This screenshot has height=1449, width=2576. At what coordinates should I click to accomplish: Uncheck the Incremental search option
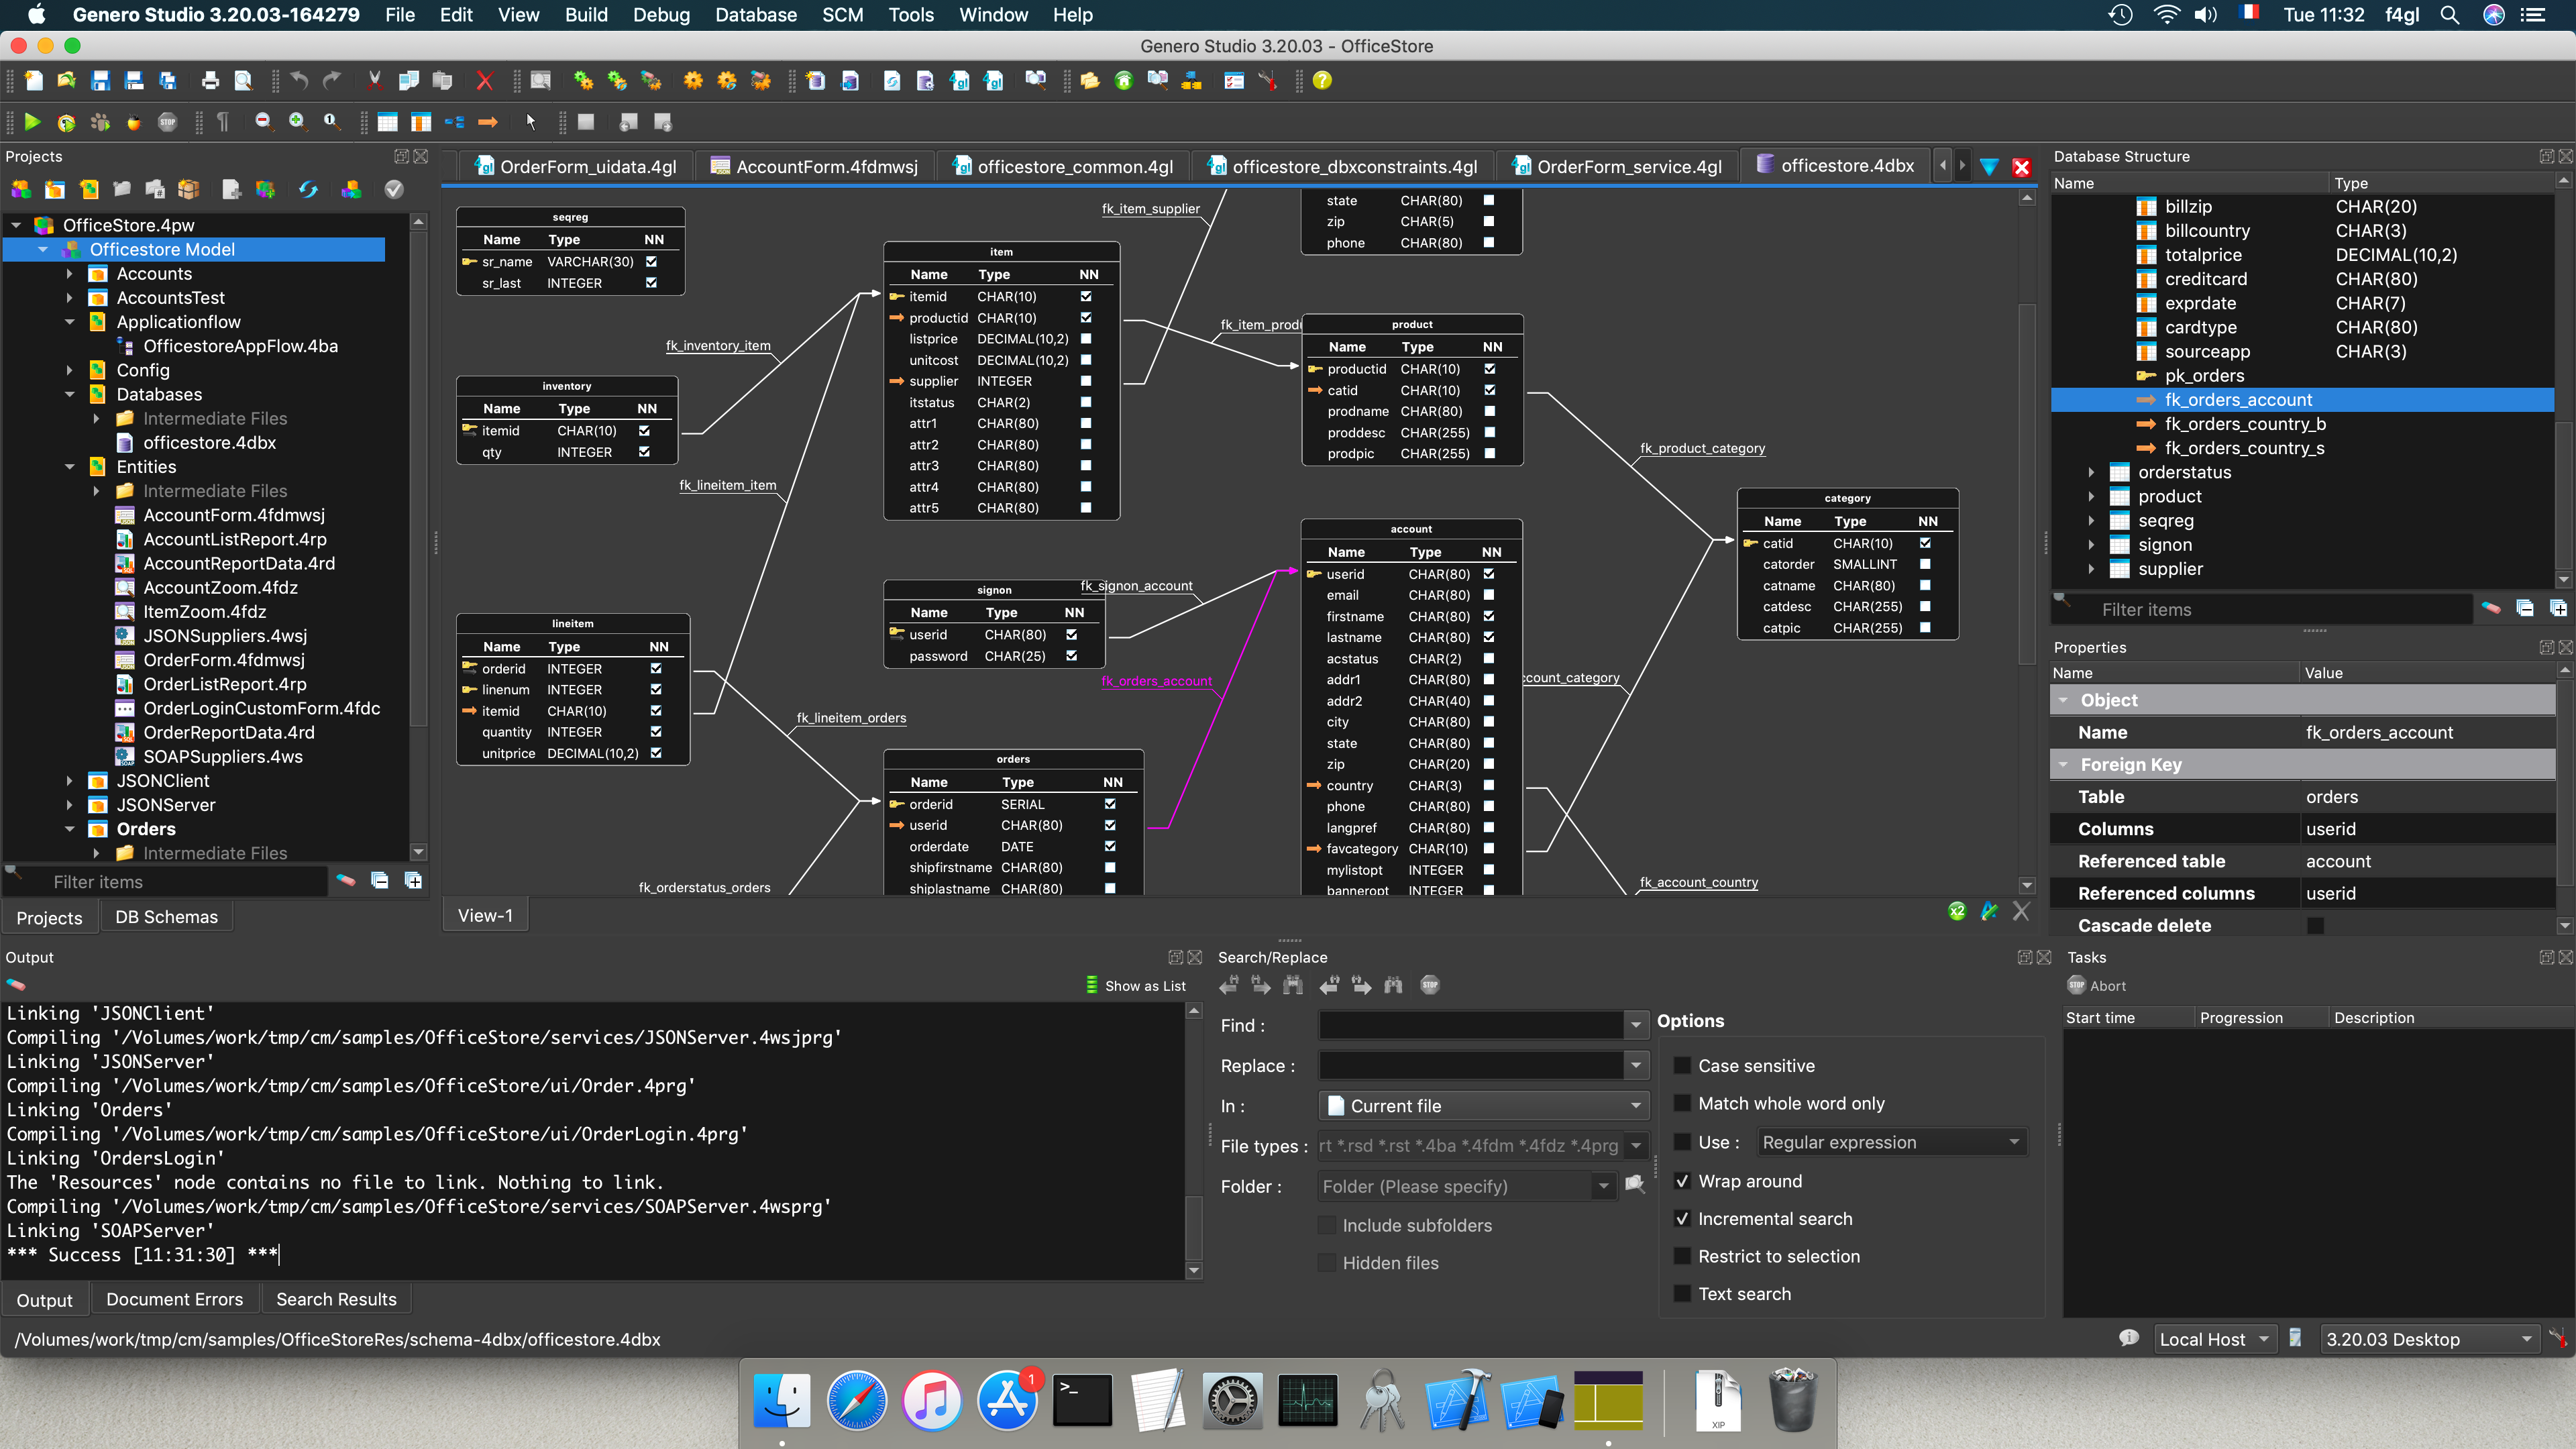tap(1683, 1219)
